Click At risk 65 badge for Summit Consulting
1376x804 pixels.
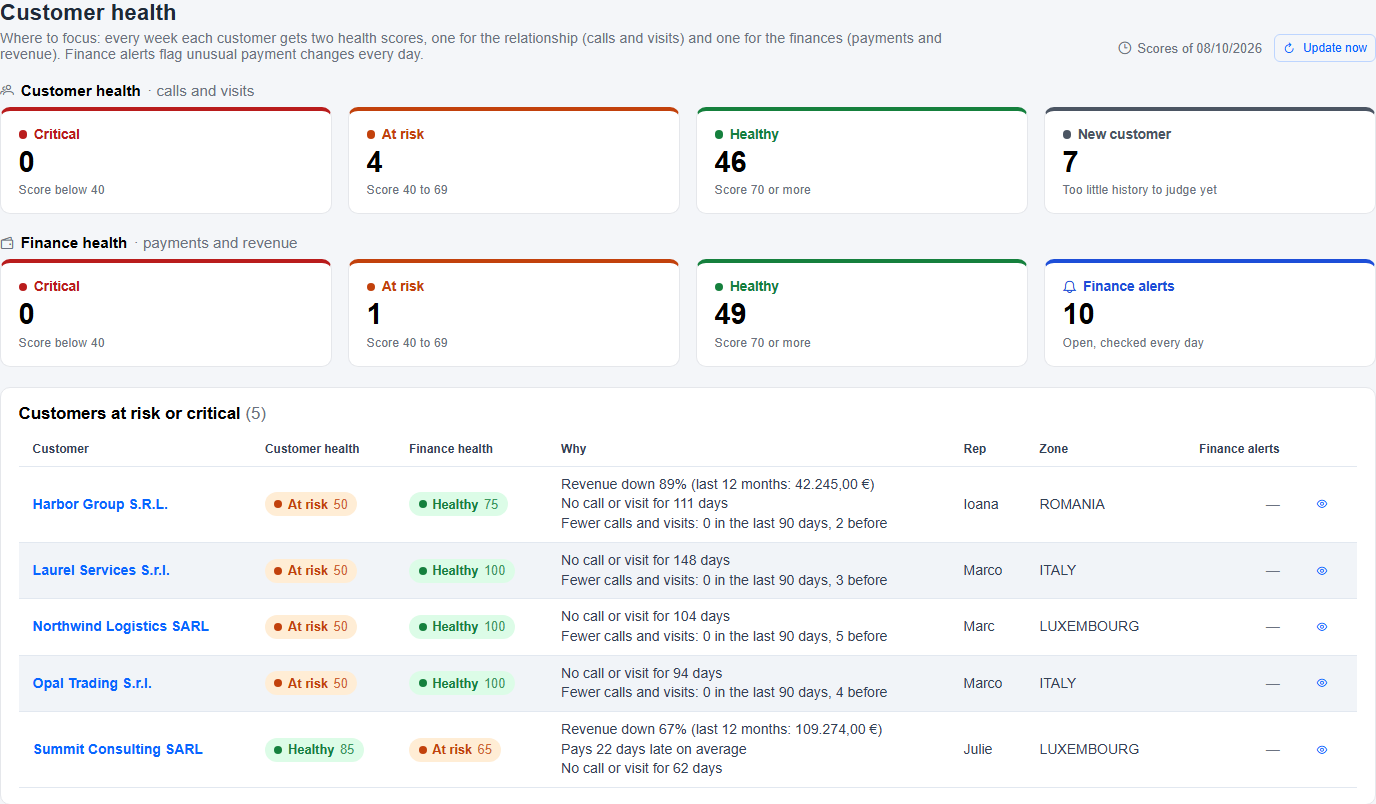click(455, 749)
